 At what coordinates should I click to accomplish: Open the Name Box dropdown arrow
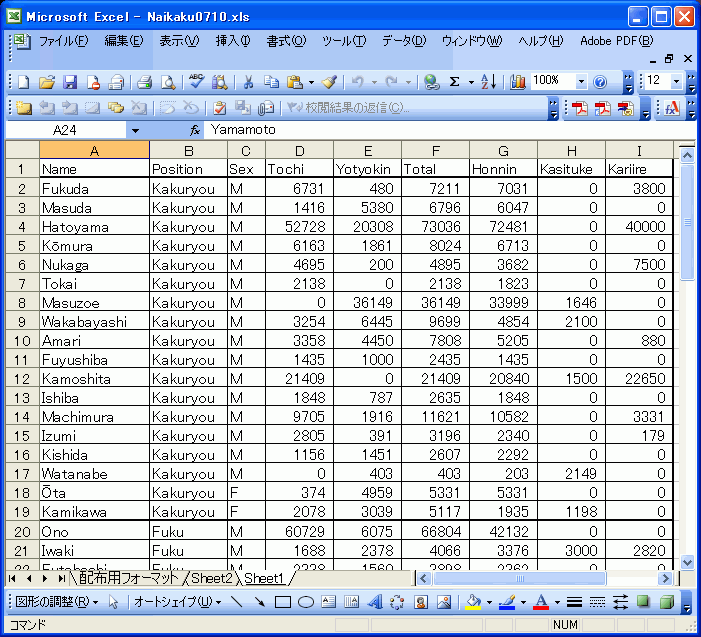(x=135, y=130)
